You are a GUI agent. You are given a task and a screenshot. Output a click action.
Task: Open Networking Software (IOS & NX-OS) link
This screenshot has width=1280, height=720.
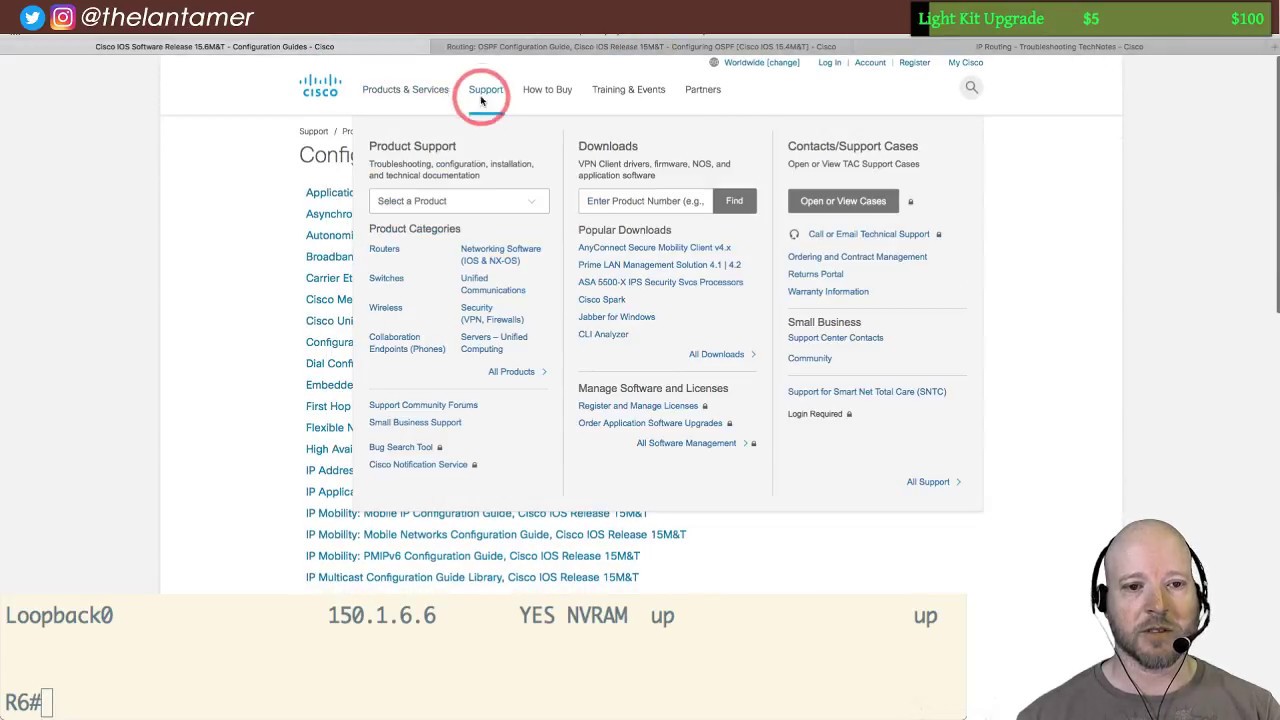coord(500,255)
